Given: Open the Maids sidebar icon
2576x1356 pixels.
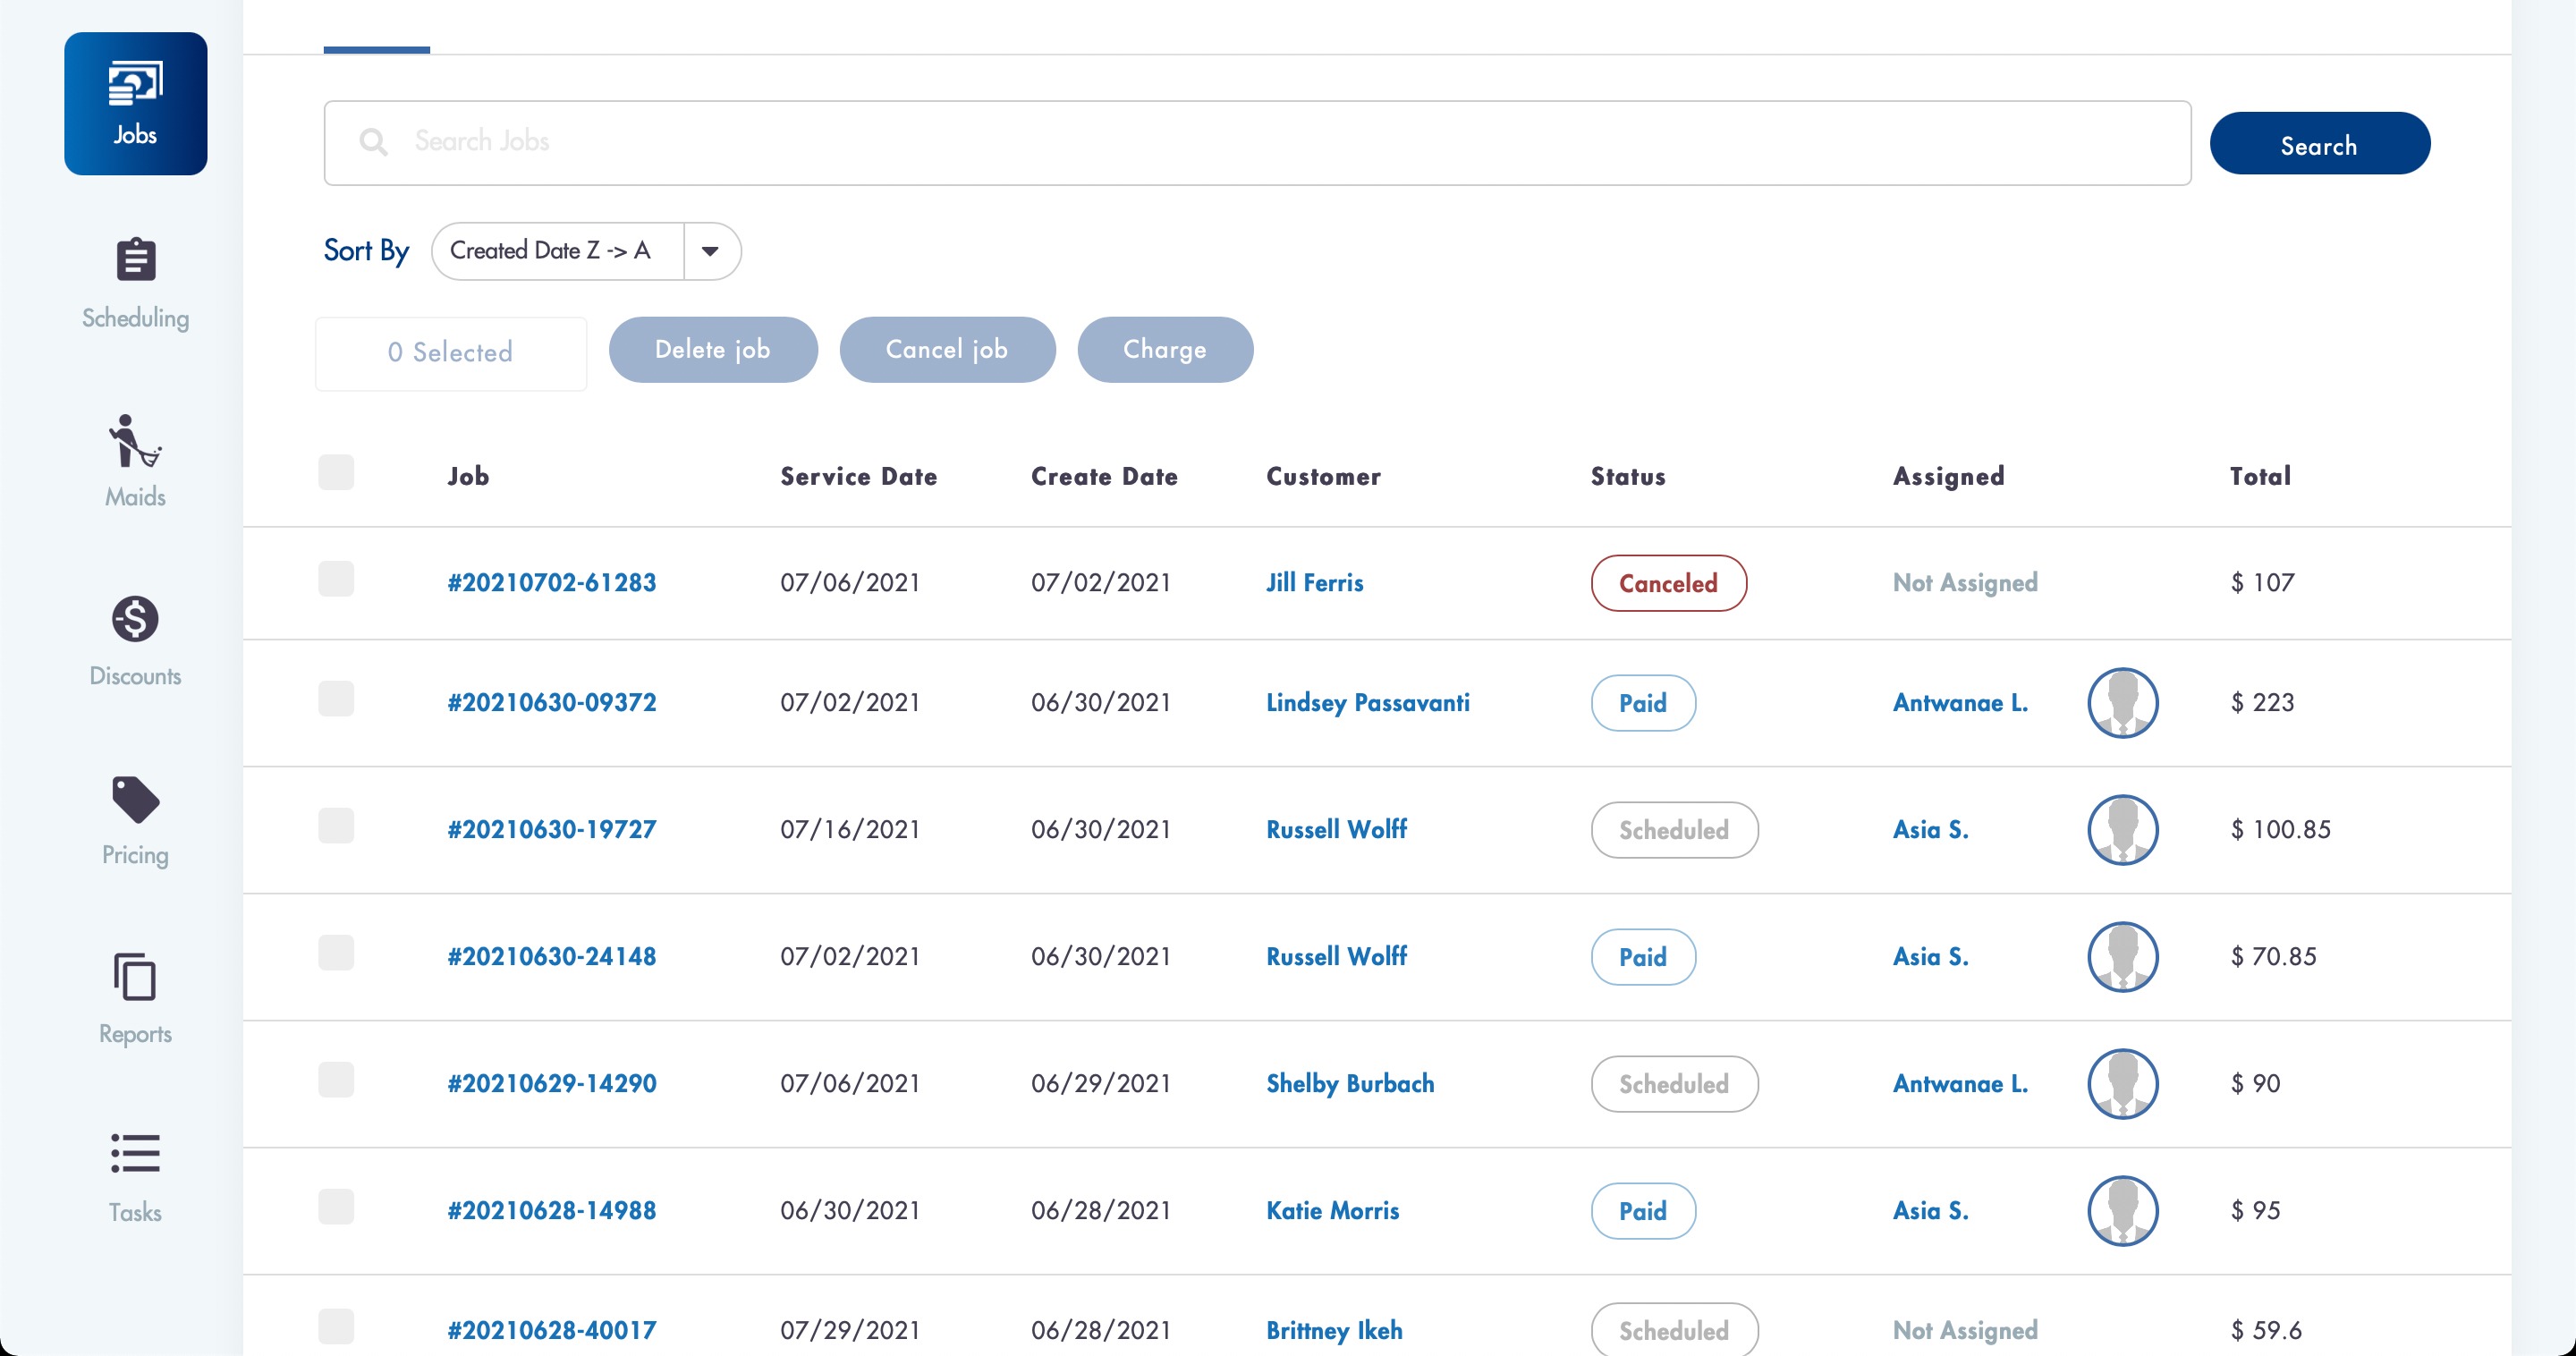Looking at the screenshot, I should click(x=135, y=440).
